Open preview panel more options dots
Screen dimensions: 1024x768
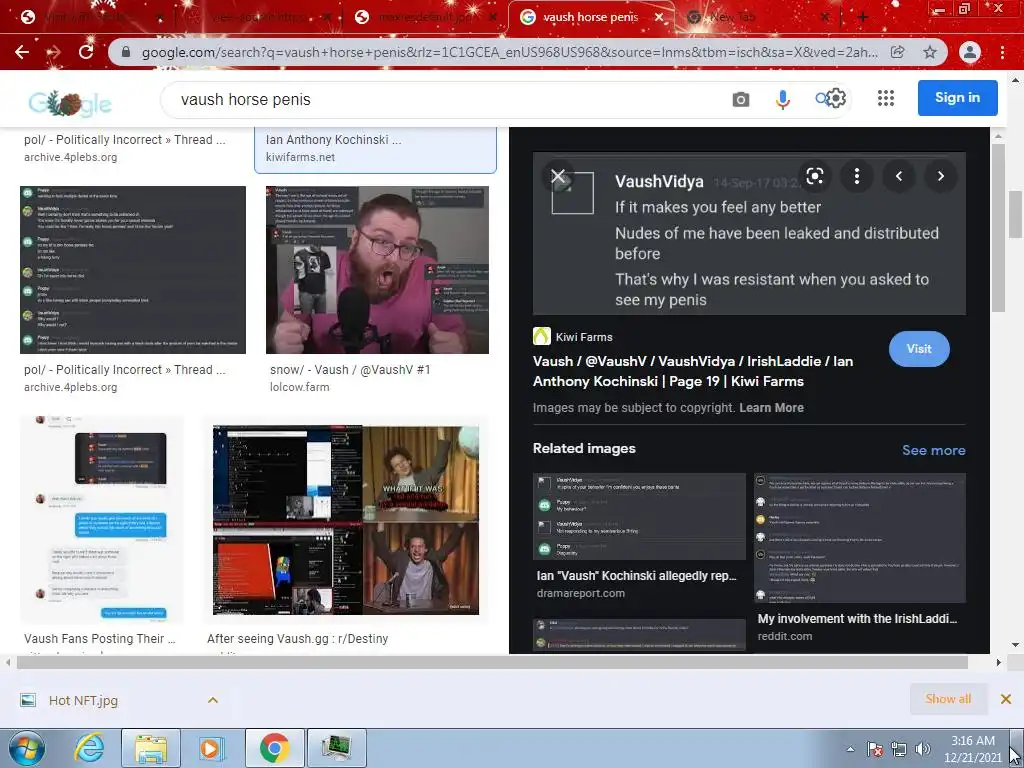pos(857,176)
